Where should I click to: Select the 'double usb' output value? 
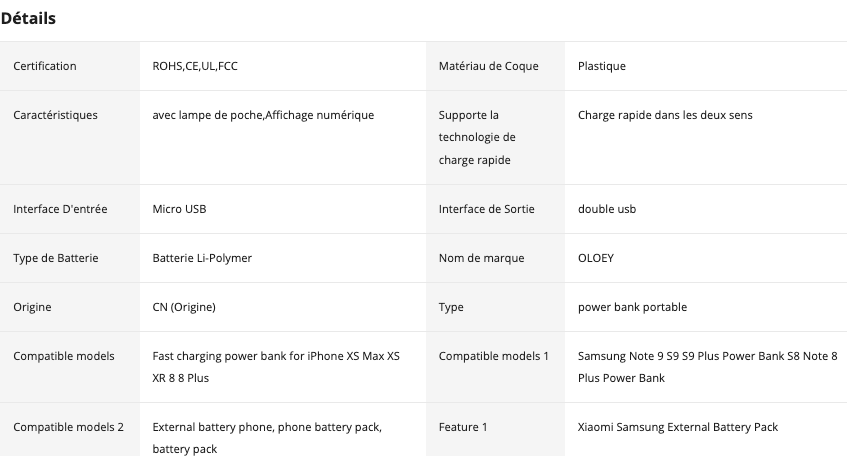(x=607, y=209)
